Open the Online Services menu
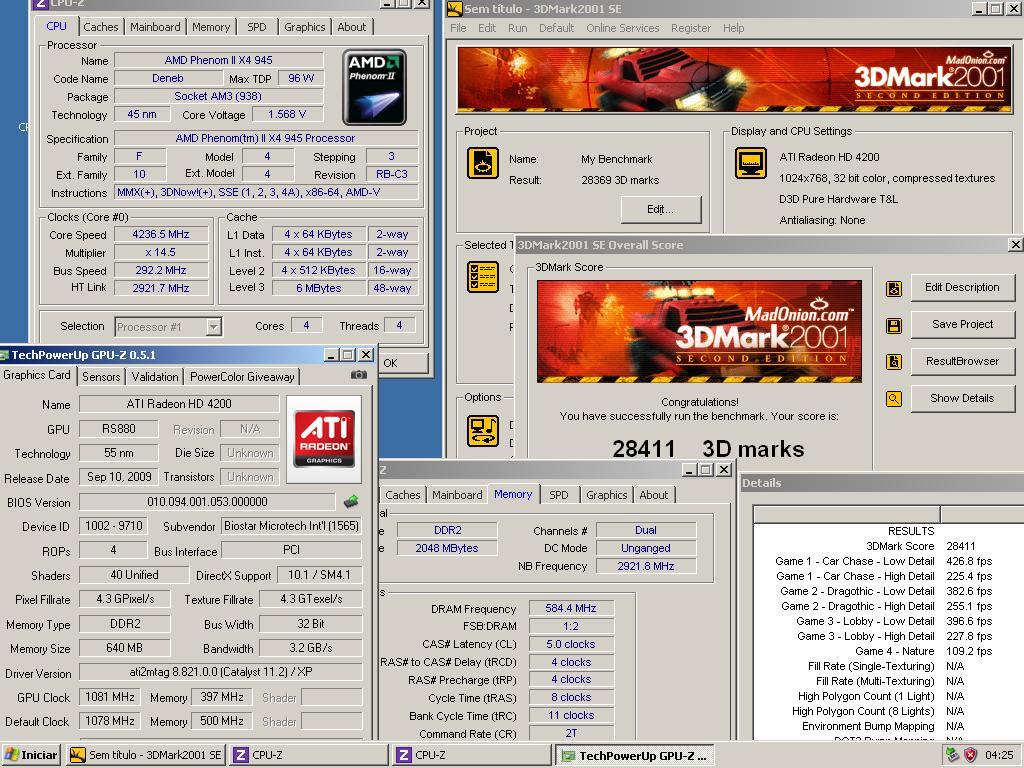Viewport: 1024px width, 768px height. click(622, 28)
